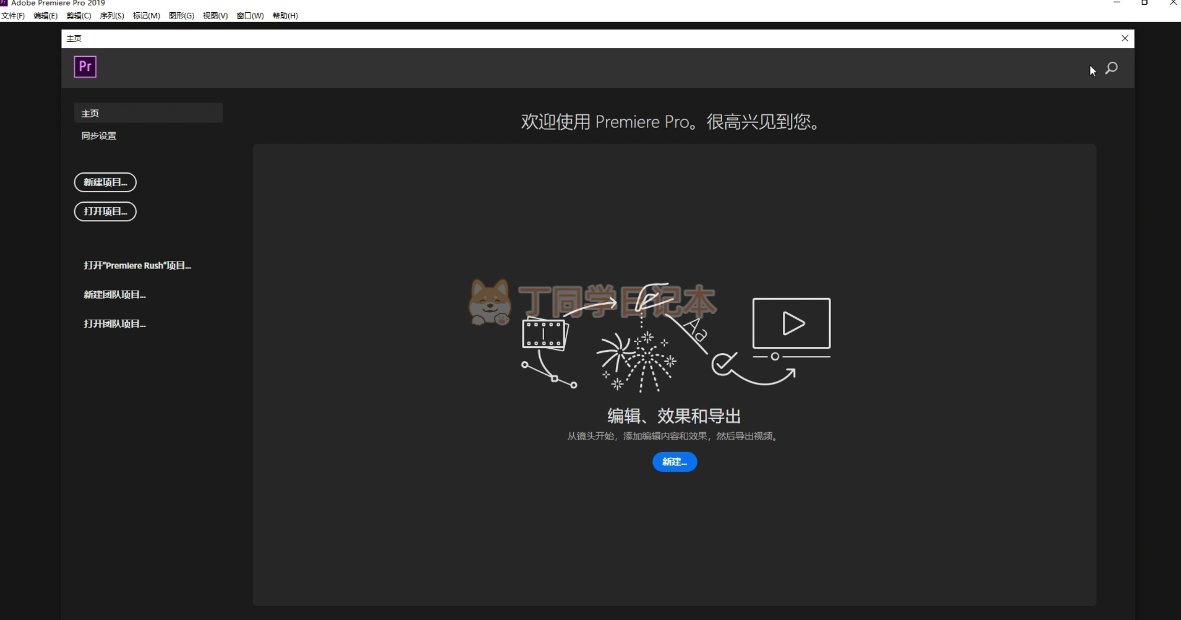Switch to 同步设置 in the sidebar
Screen dimensions: 1181x620
click(x=99, y=136)
